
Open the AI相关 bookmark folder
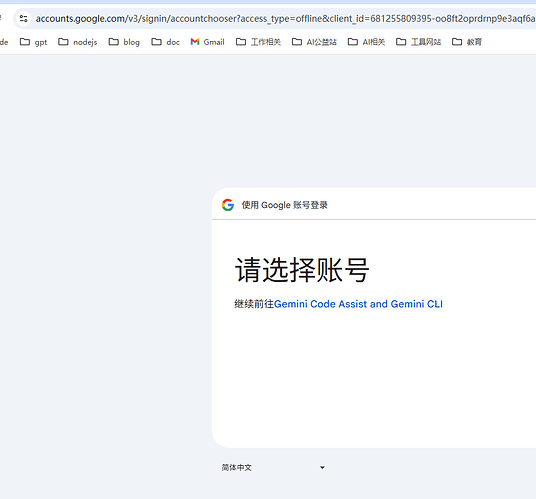[x=366, y=42]
